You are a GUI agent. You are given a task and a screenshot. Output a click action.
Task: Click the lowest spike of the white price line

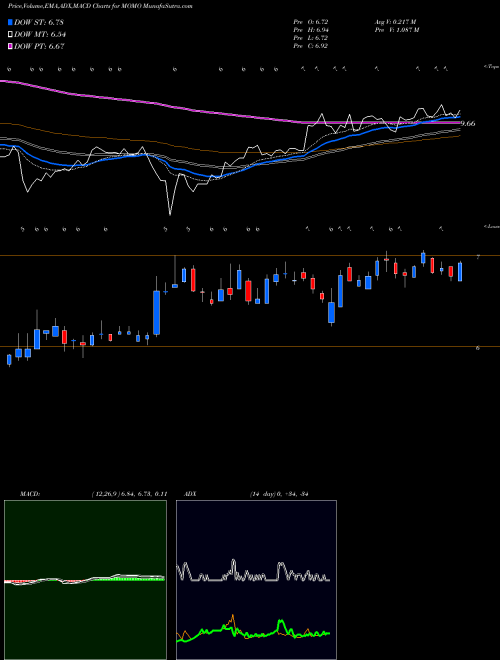[170, 214]
